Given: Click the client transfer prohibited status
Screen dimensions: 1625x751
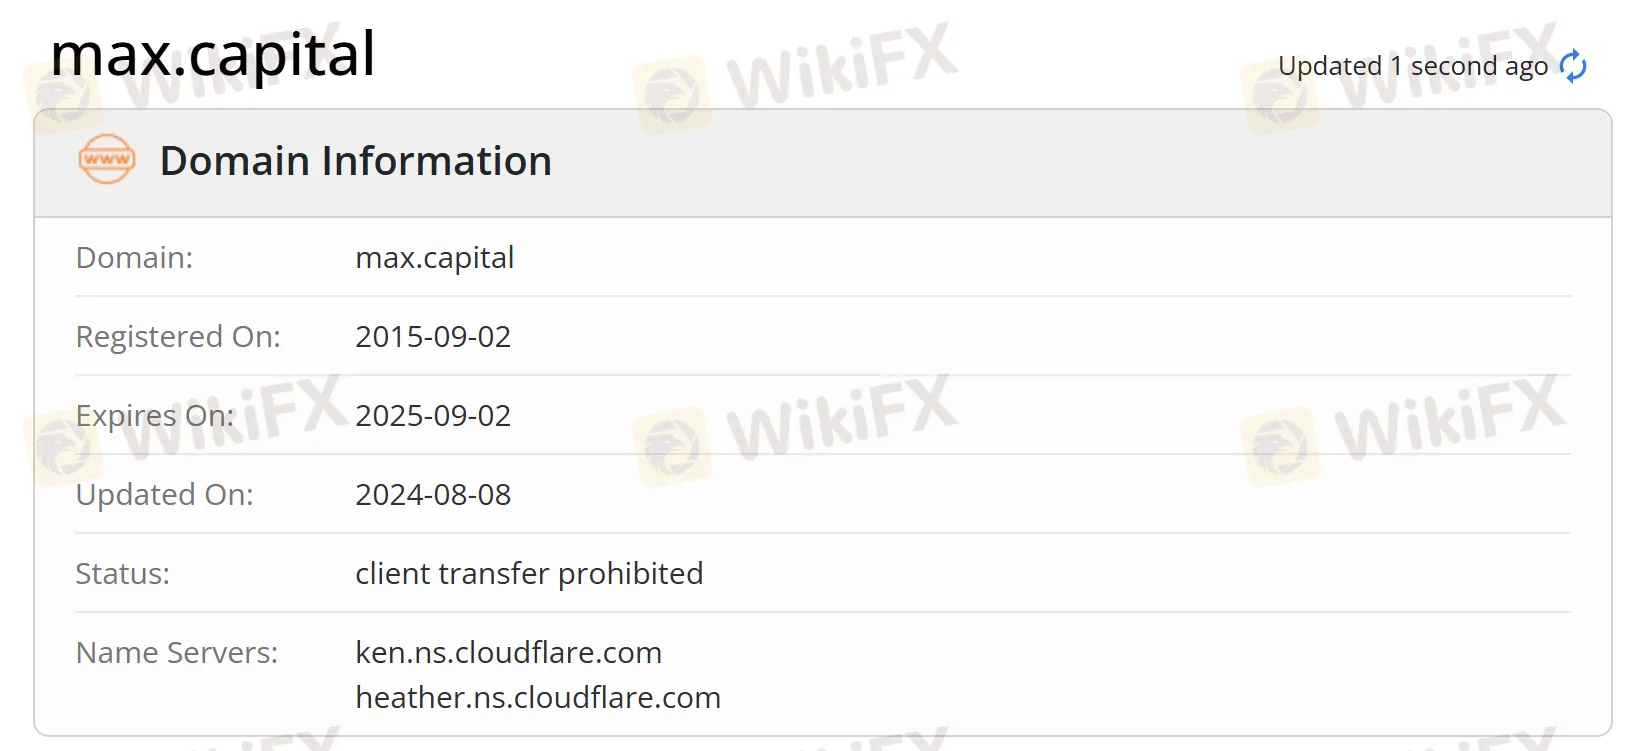Looking at the screenshot, I should tap(530, 574).
